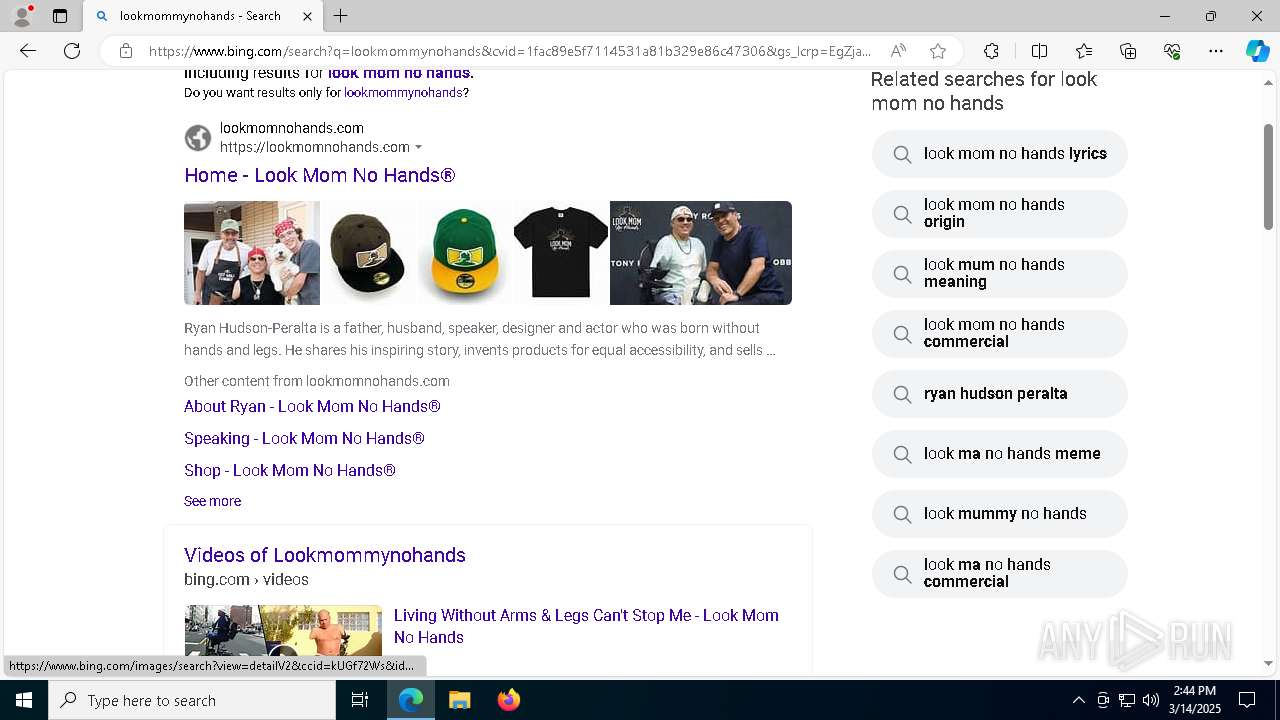
Task: Open the group photo with dog thumbnail
Action: [252, 253]
